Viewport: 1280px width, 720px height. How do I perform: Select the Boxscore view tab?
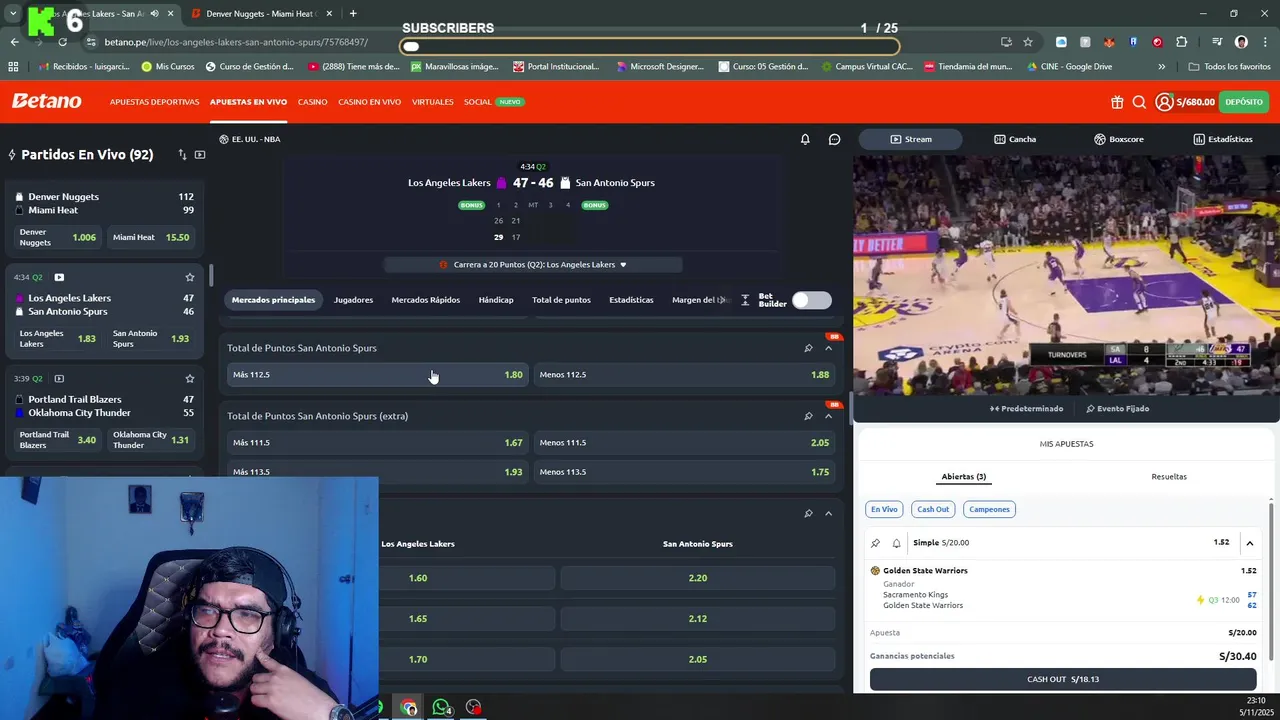1119,139
